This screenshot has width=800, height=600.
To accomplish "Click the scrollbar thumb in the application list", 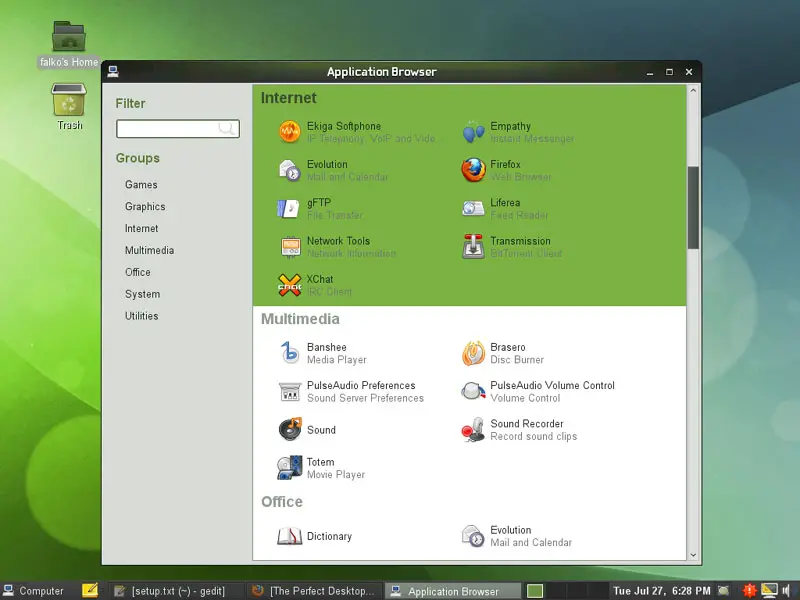I will [x=693, y=207].
